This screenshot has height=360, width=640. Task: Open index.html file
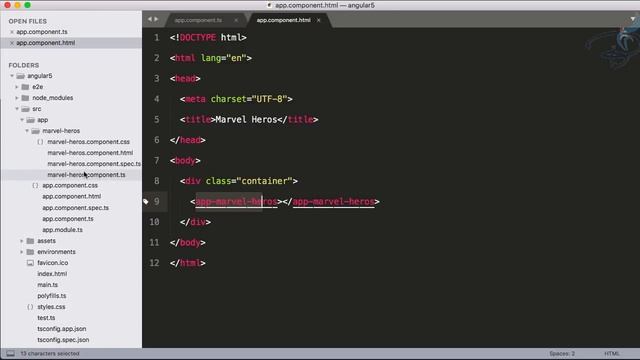pos(52,274)
